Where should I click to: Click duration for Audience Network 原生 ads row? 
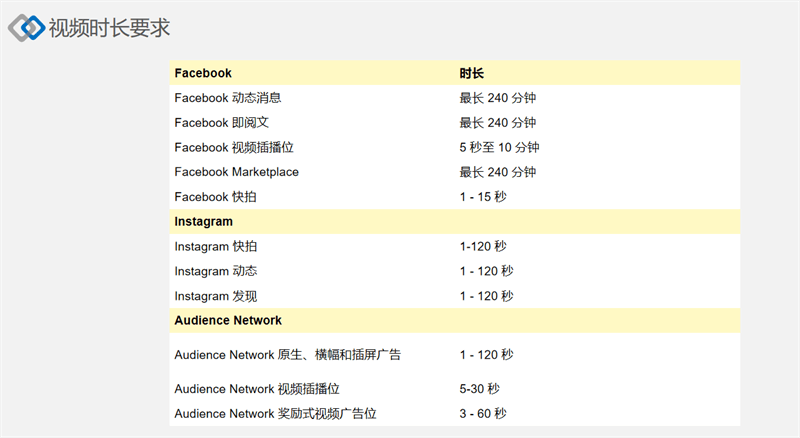[x=486, y=355]
